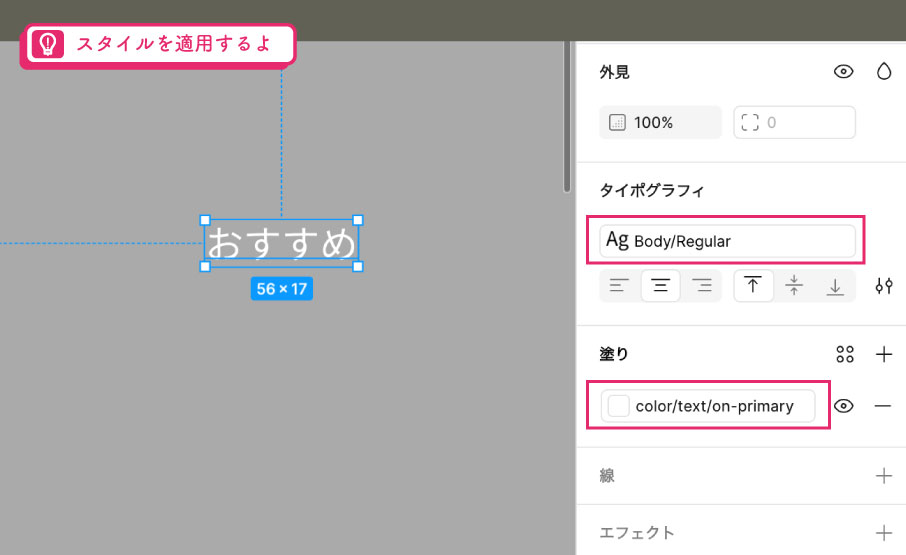
Task: Add a stroke with plus in 線
Action: 883,475
